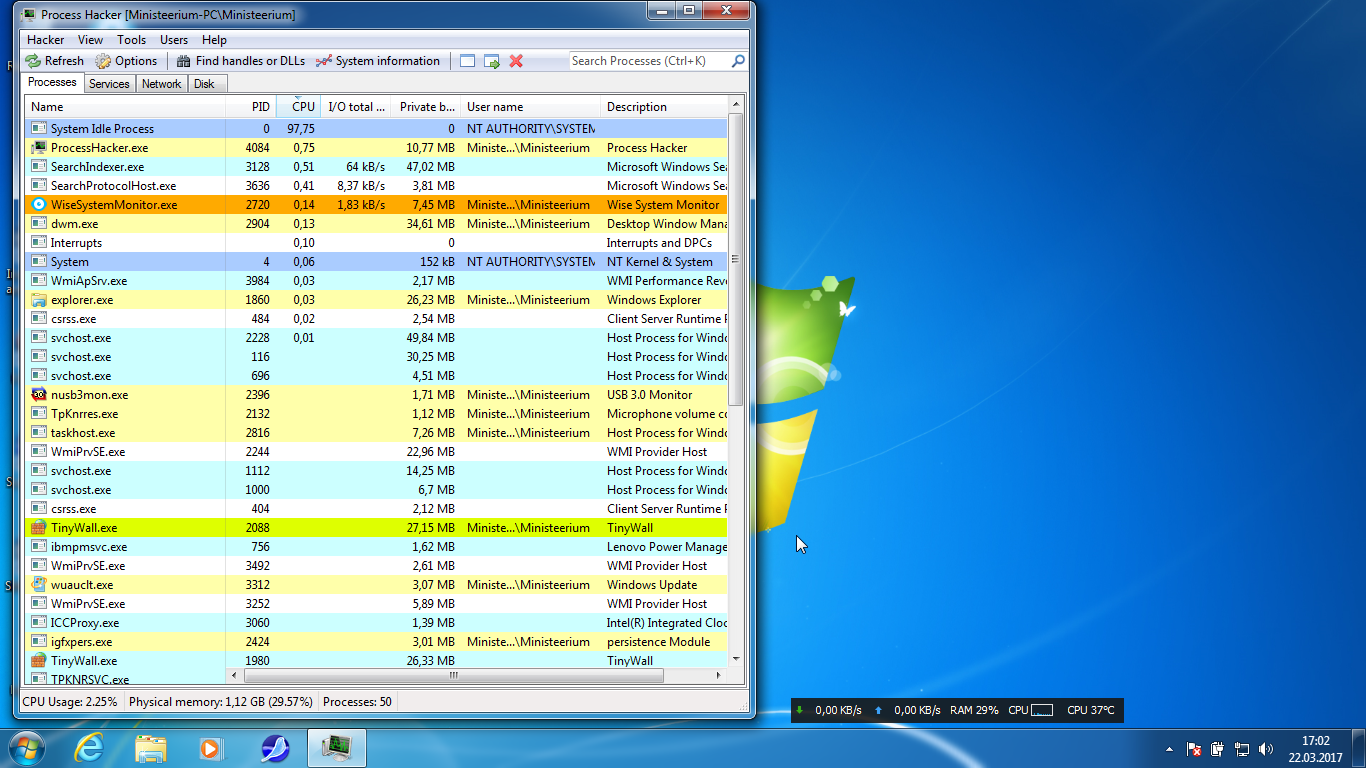Open the Tools menu

pyautogui.click(x=131, y=40)
